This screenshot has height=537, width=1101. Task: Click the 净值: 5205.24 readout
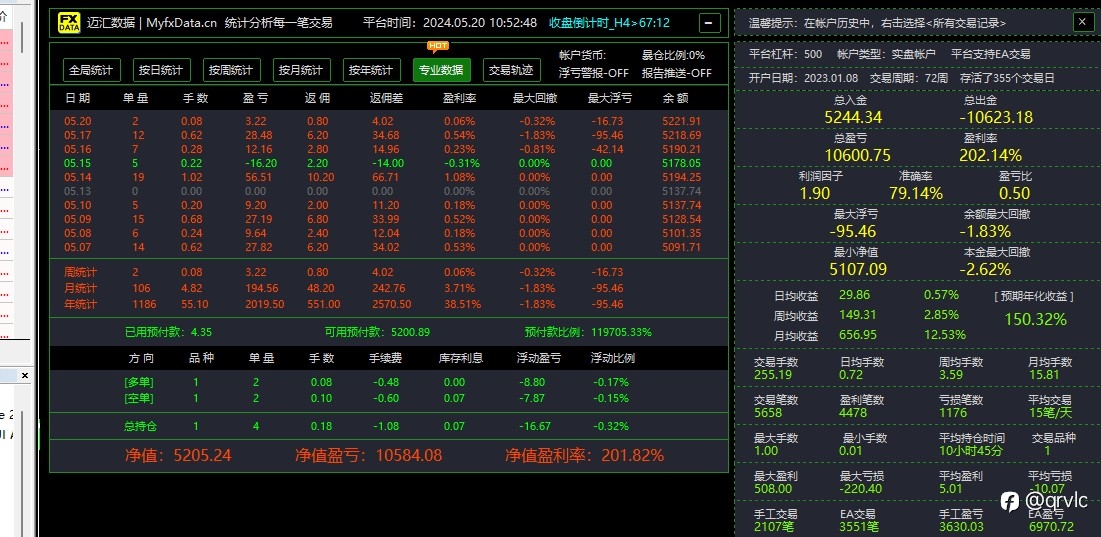tap(178, 455)
